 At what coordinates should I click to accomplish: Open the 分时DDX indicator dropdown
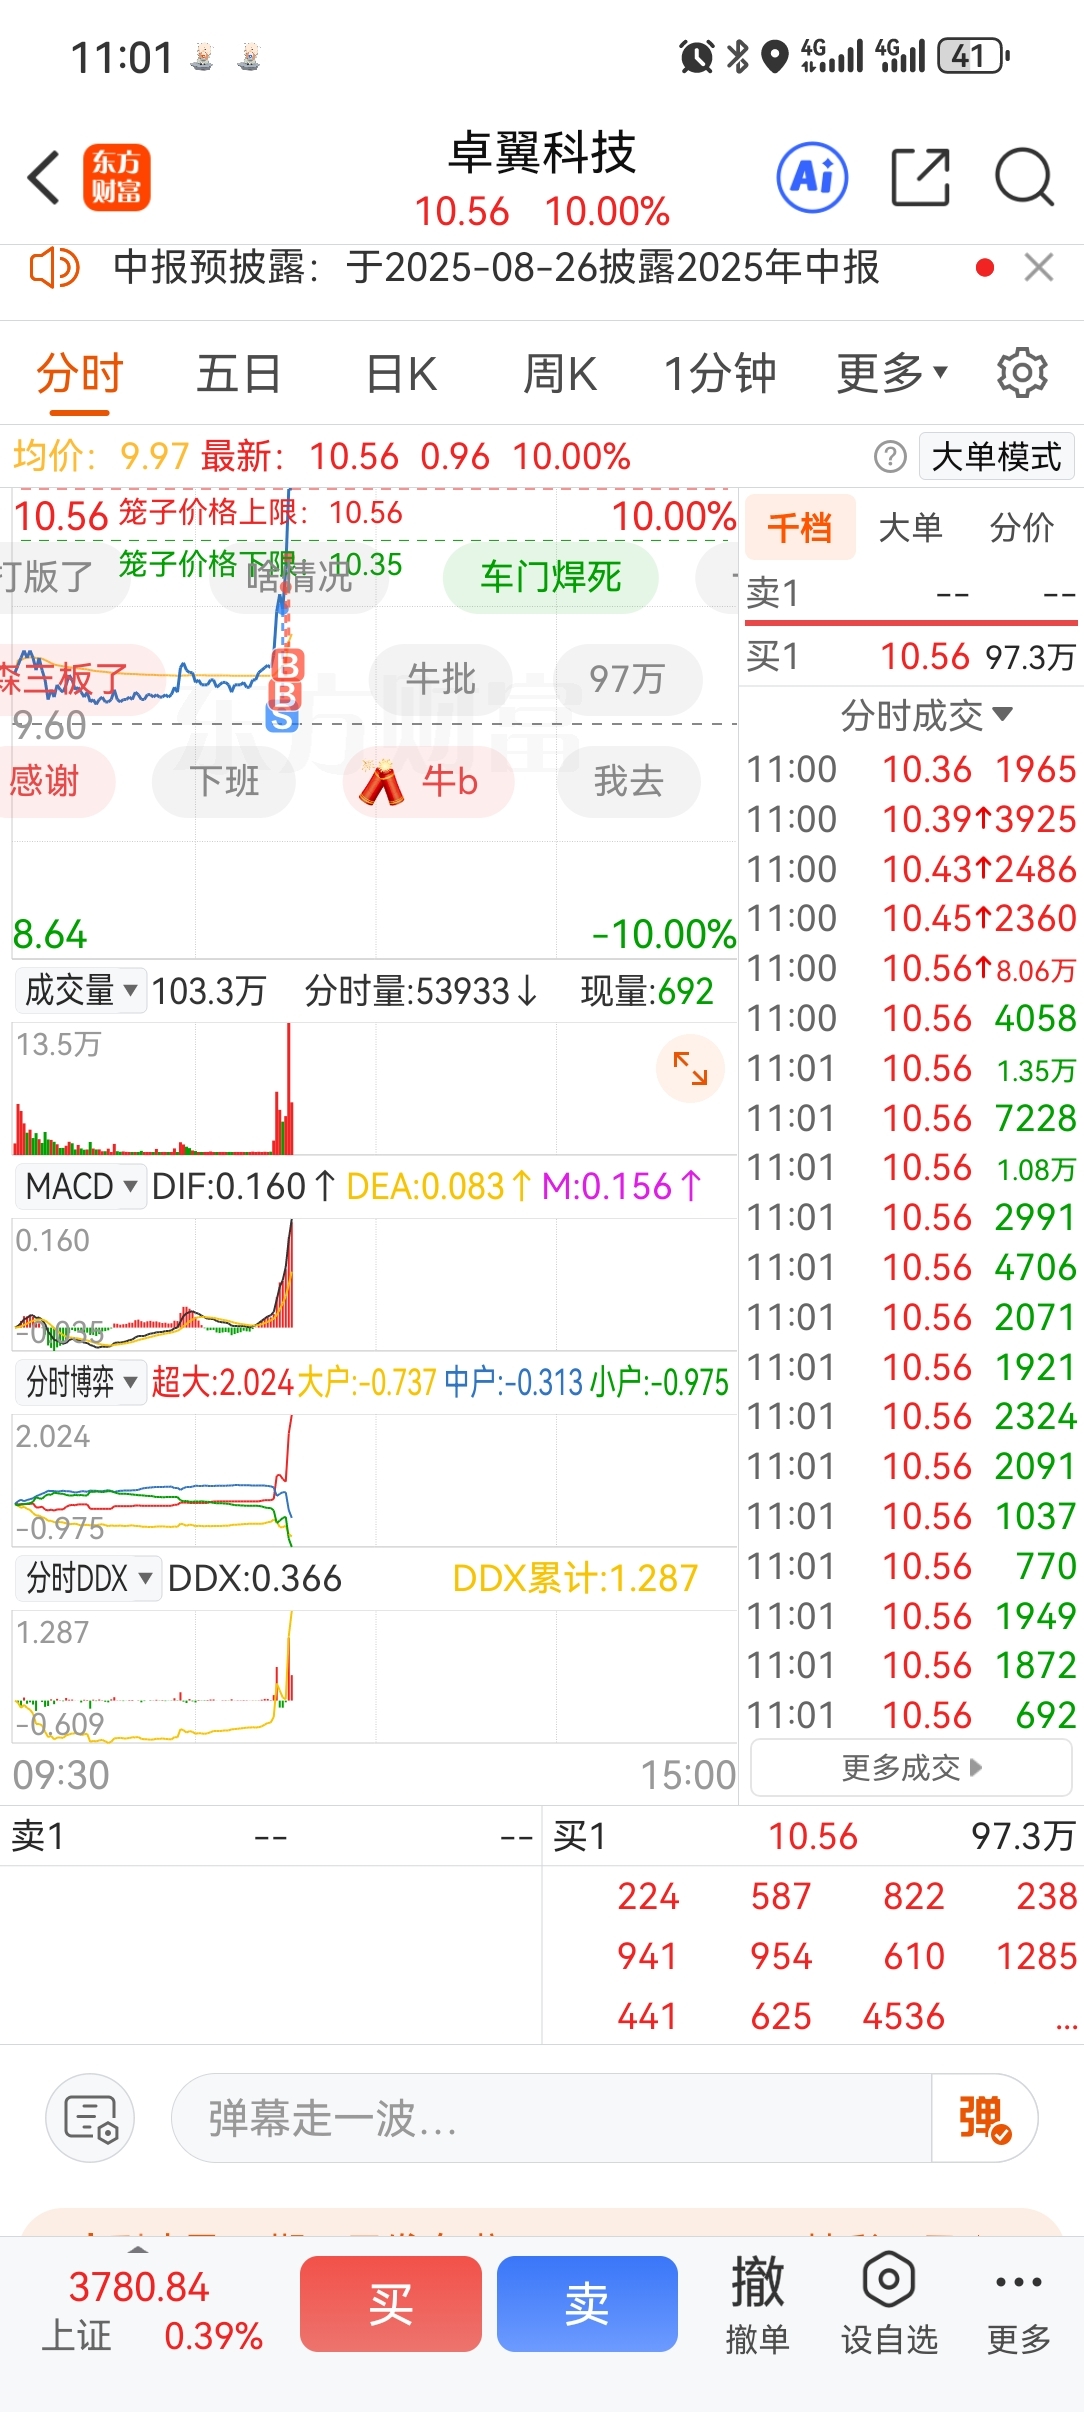88,1578
